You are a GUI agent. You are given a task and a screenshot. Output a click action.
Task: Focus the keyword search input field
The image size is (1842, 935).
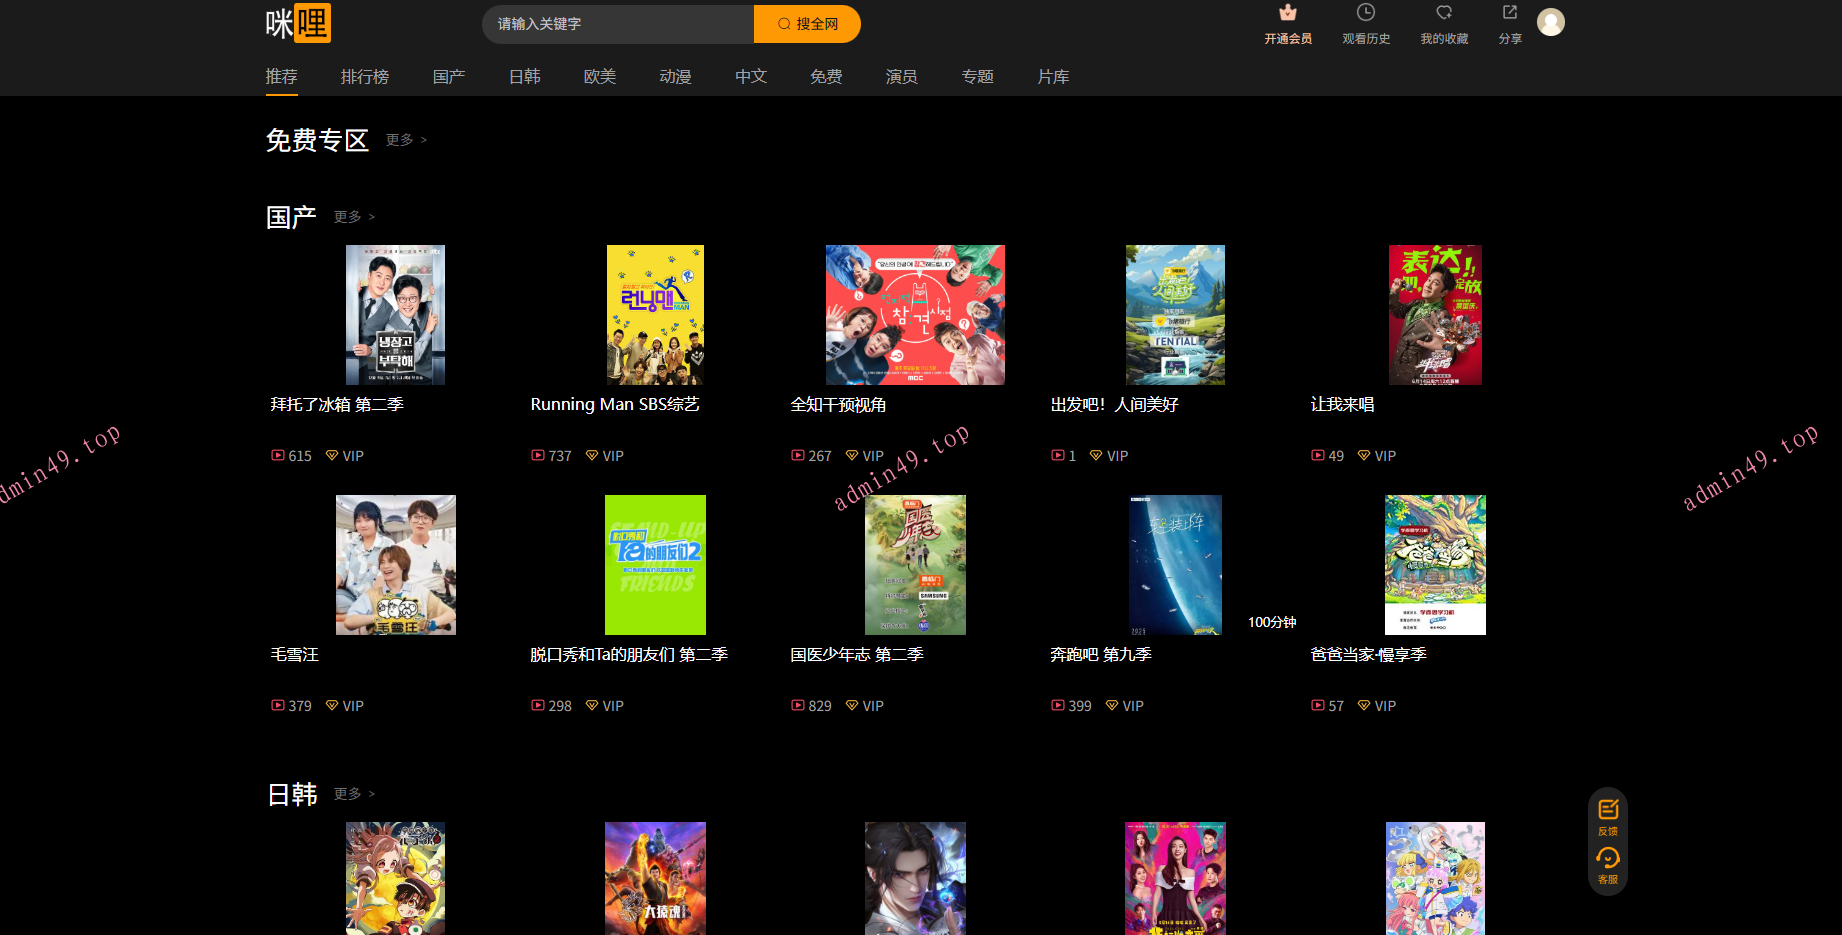click(620, 24)
